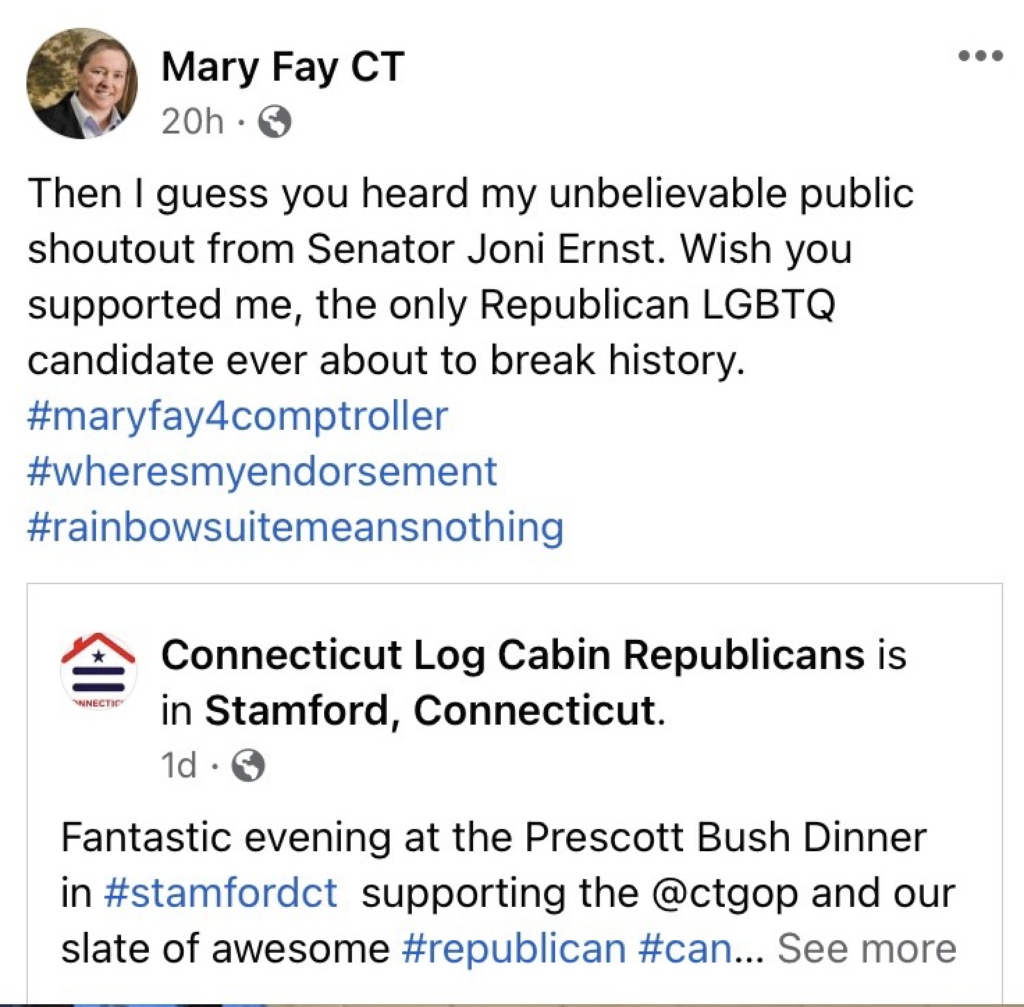Screen dimensions: 1024x1007
Task: Click the public globe icon beside 20h
Action: (275, 121)
